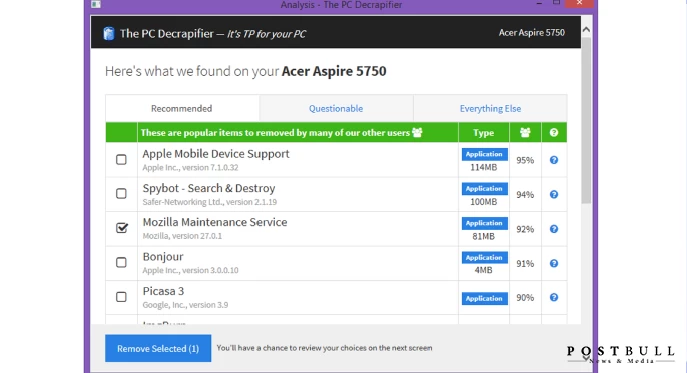687x373 pixels.
Task: Open the Questionable tab
Action: click(x=336, y=108)
